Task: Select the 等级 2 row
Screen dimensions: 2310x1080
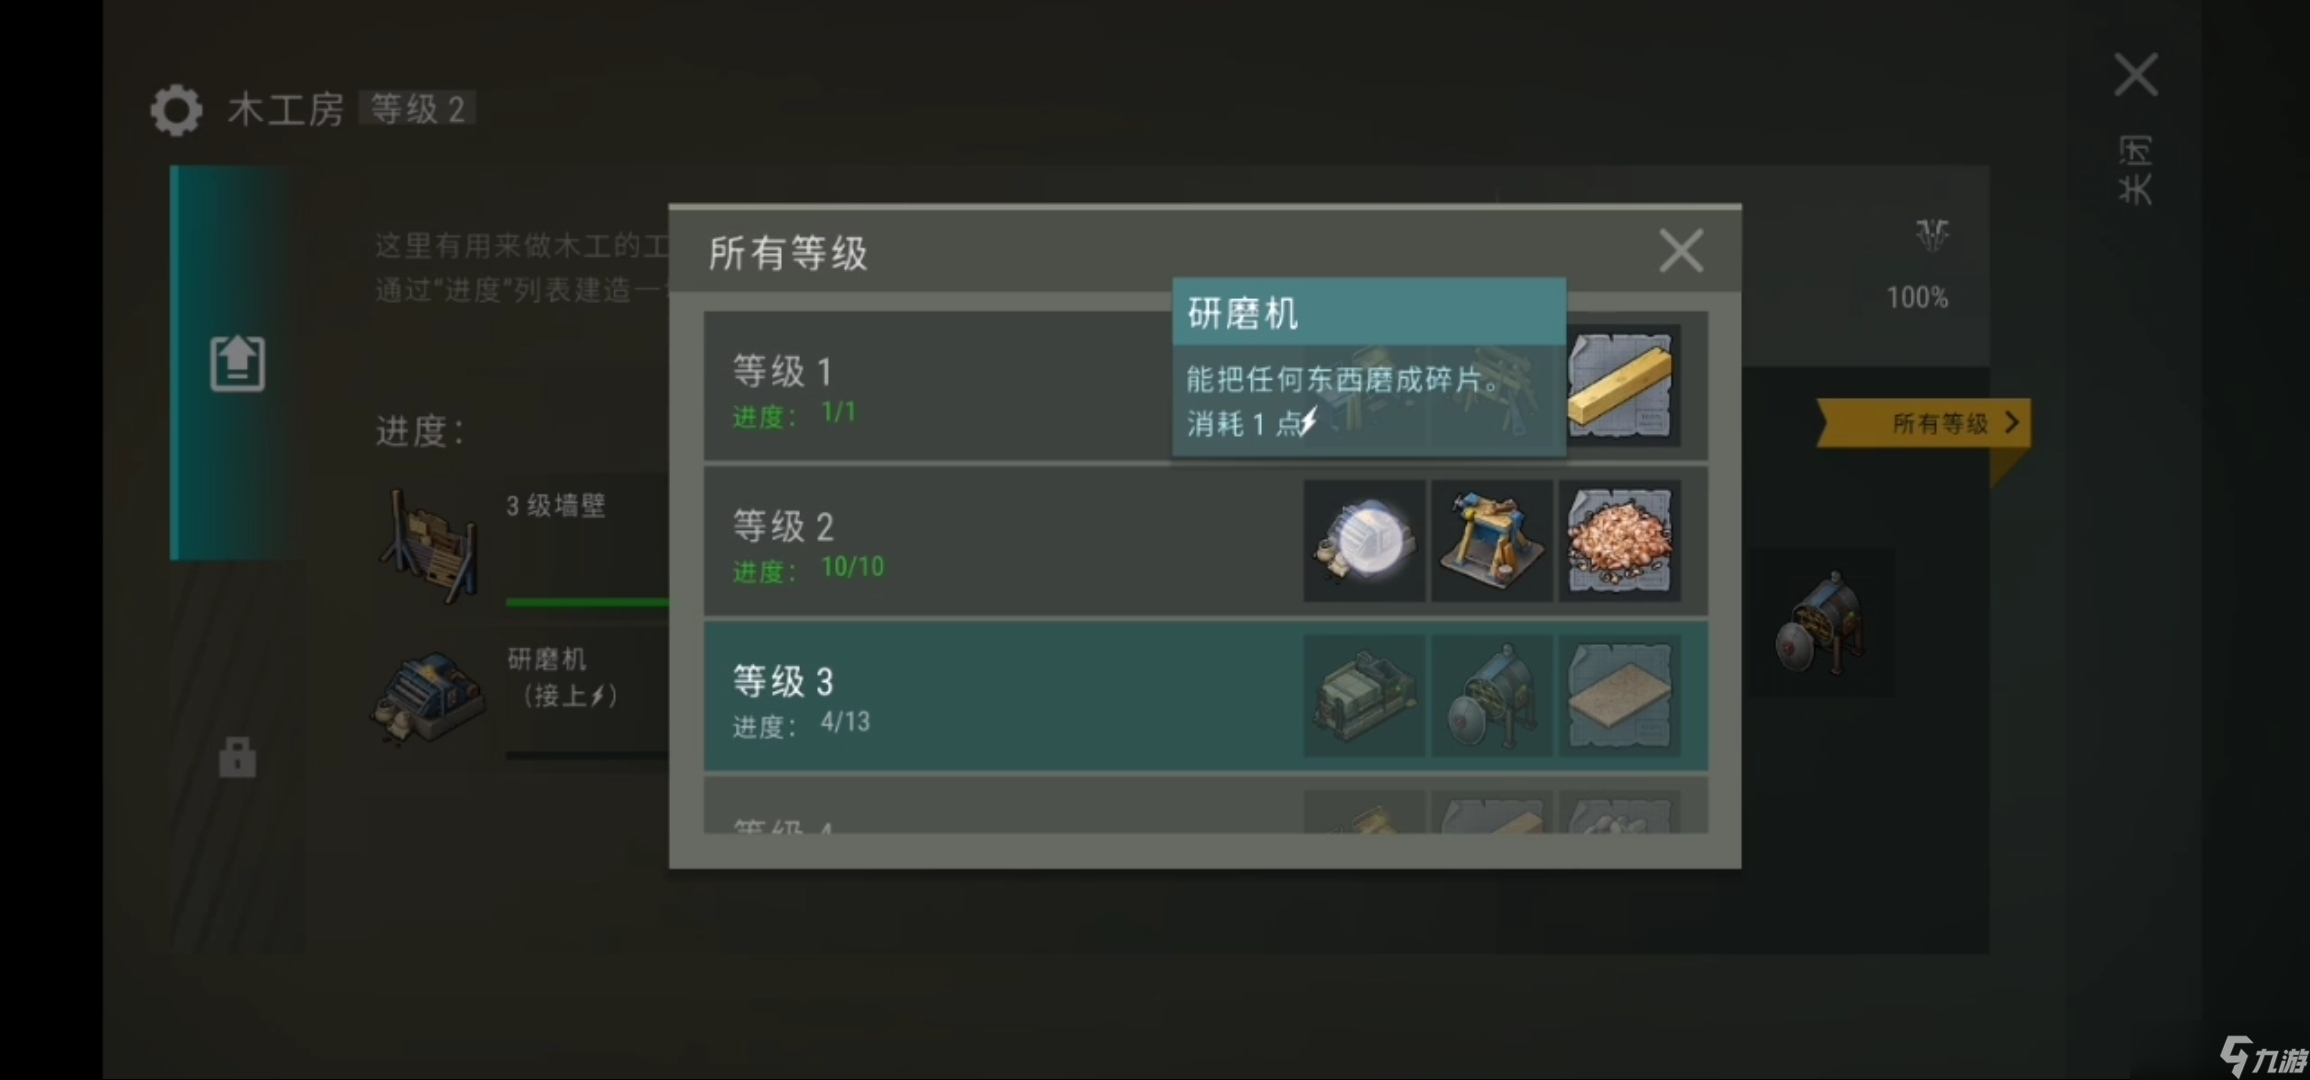Action: [x=1205, y=541]
